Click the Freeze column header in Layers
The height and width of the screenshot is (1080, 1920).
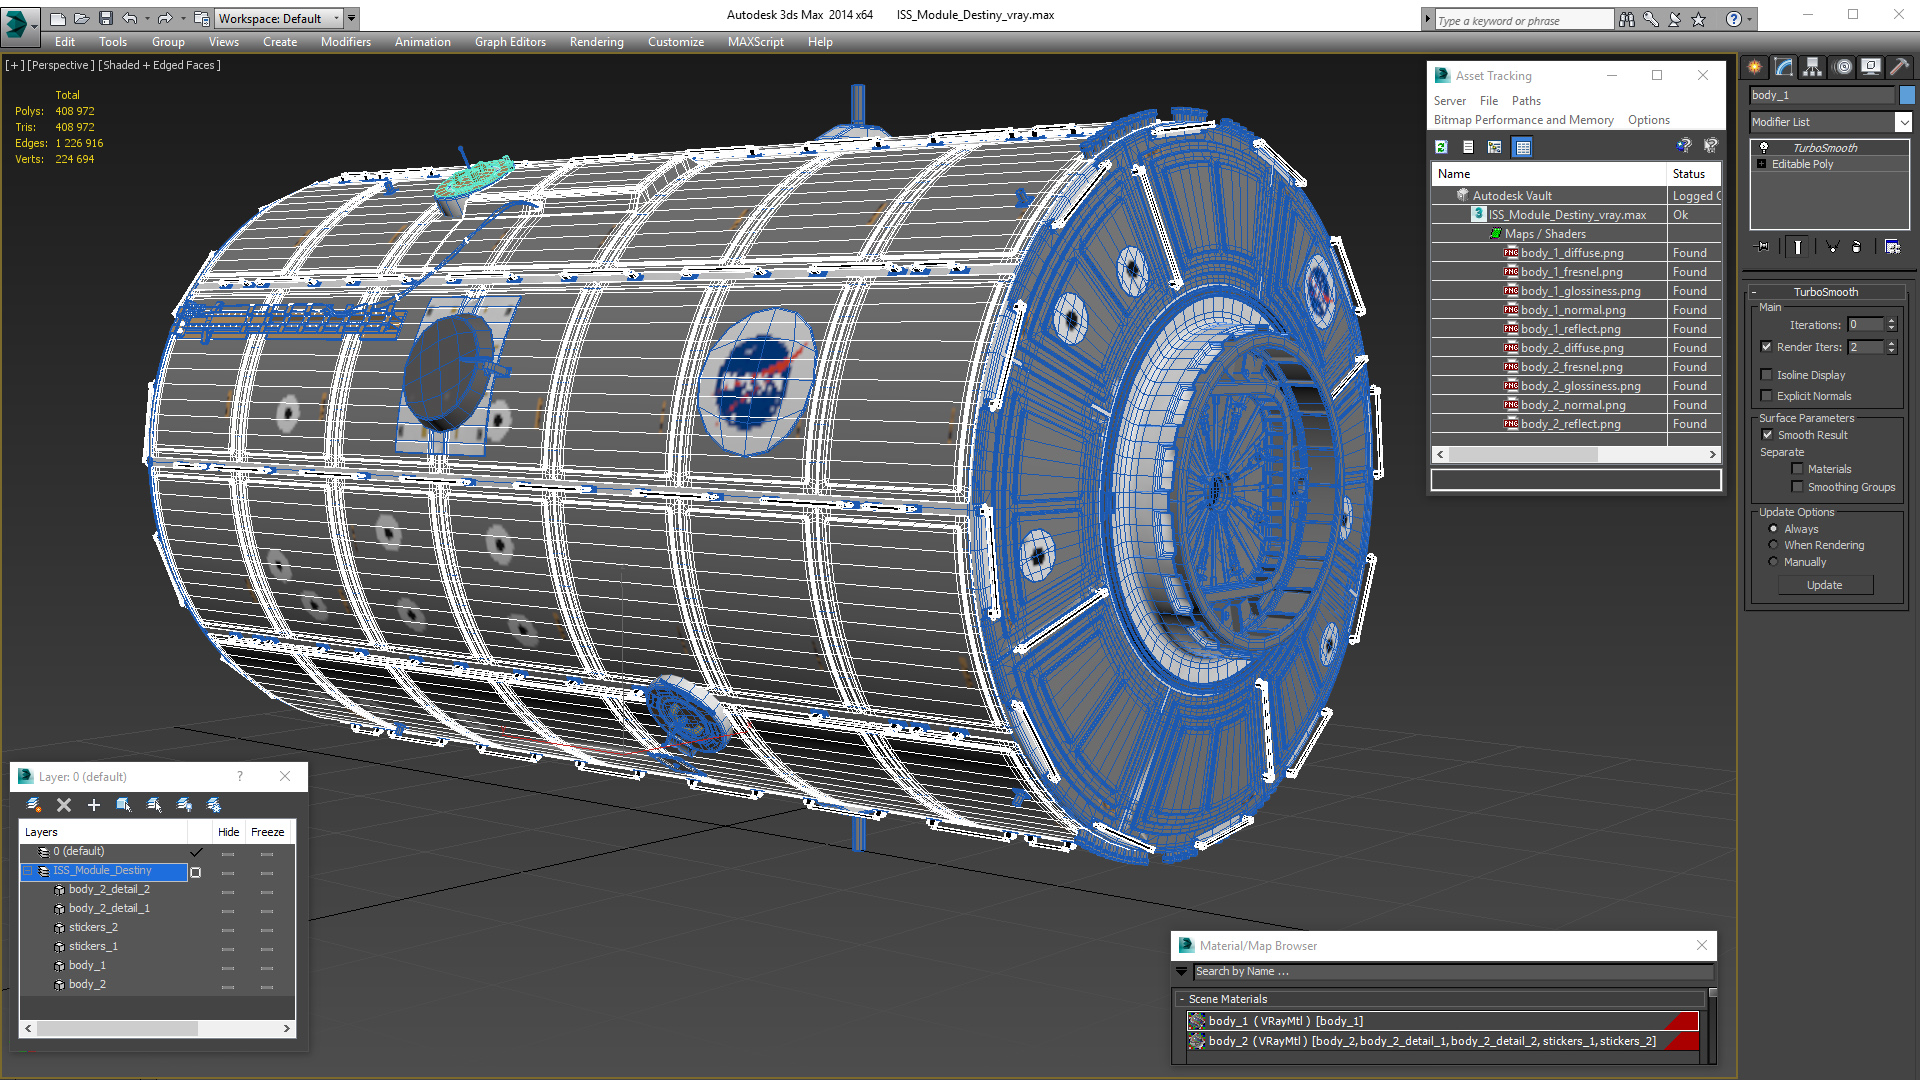coord(268,832)
